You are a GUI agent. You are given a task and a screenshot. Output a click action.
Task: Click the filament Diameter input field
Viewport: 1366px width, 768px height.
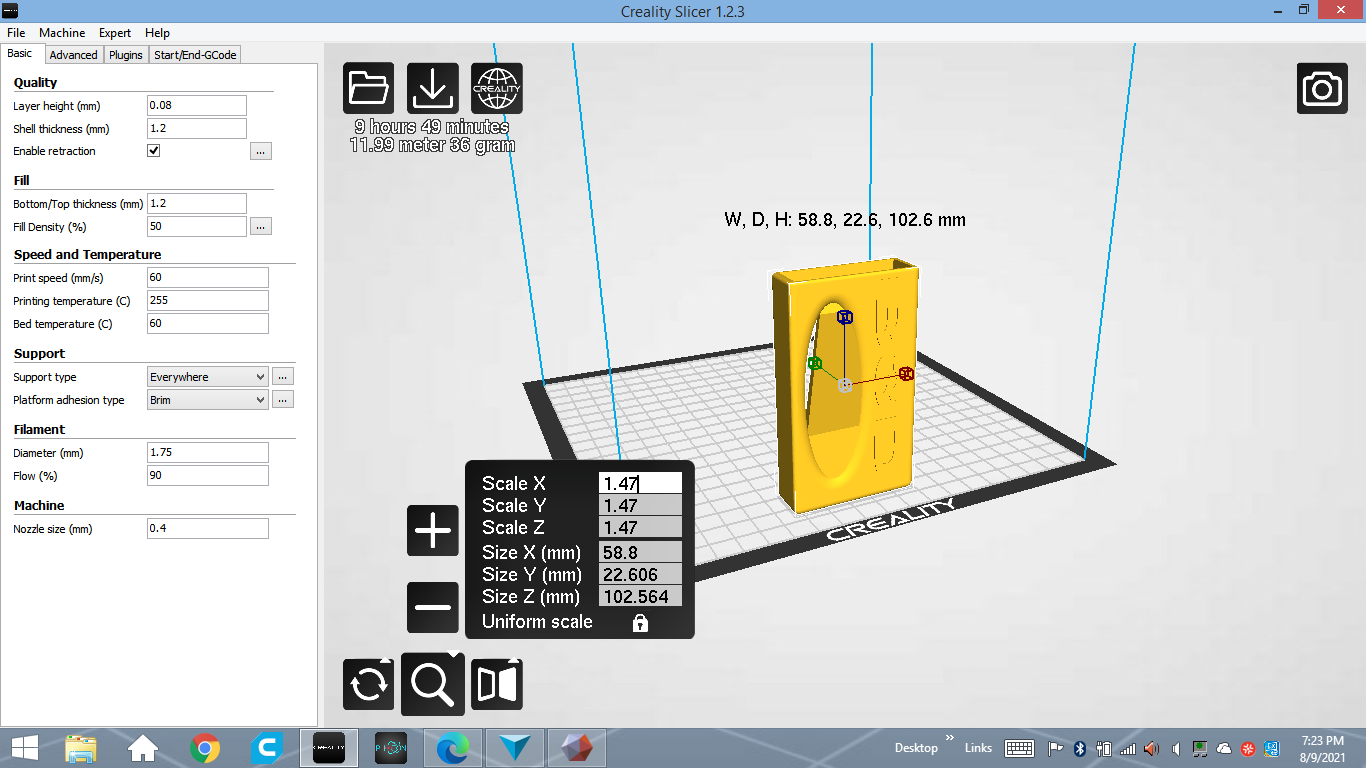click(x=208, y=452)
